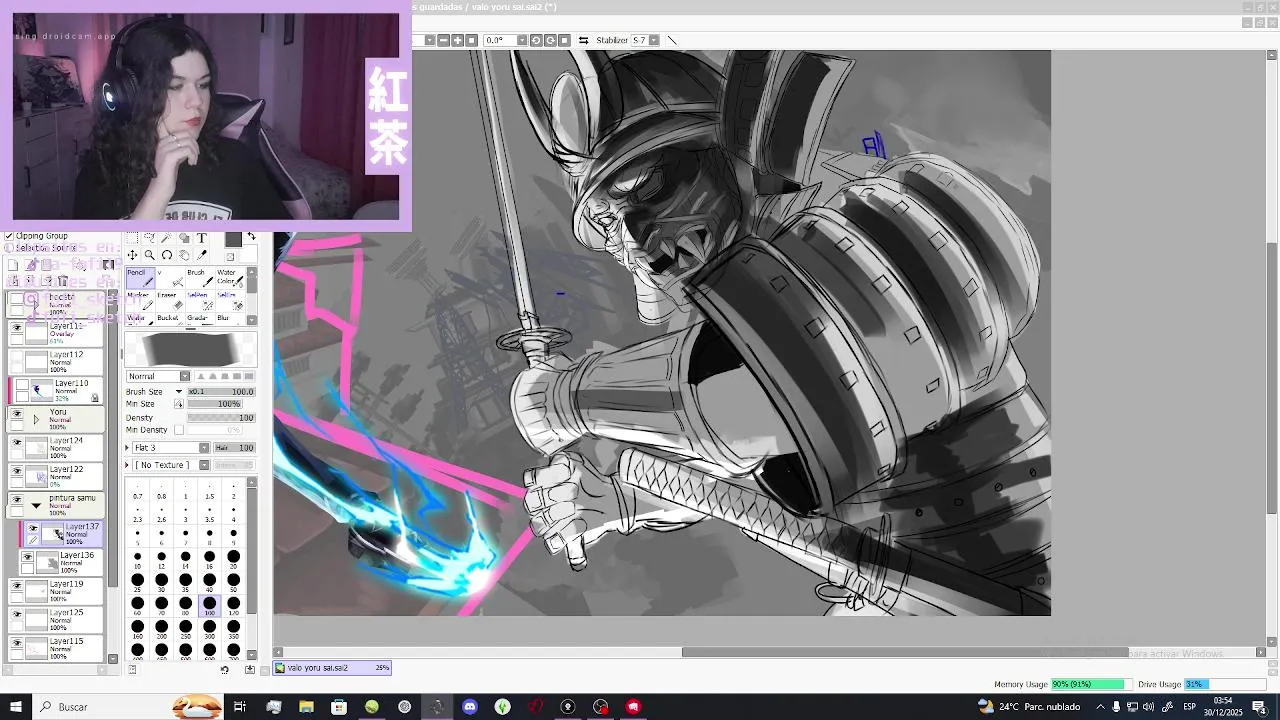The image size is (1280, 720).
Task: Expand the brush shape settings triangle
Action: click(128, 448)
